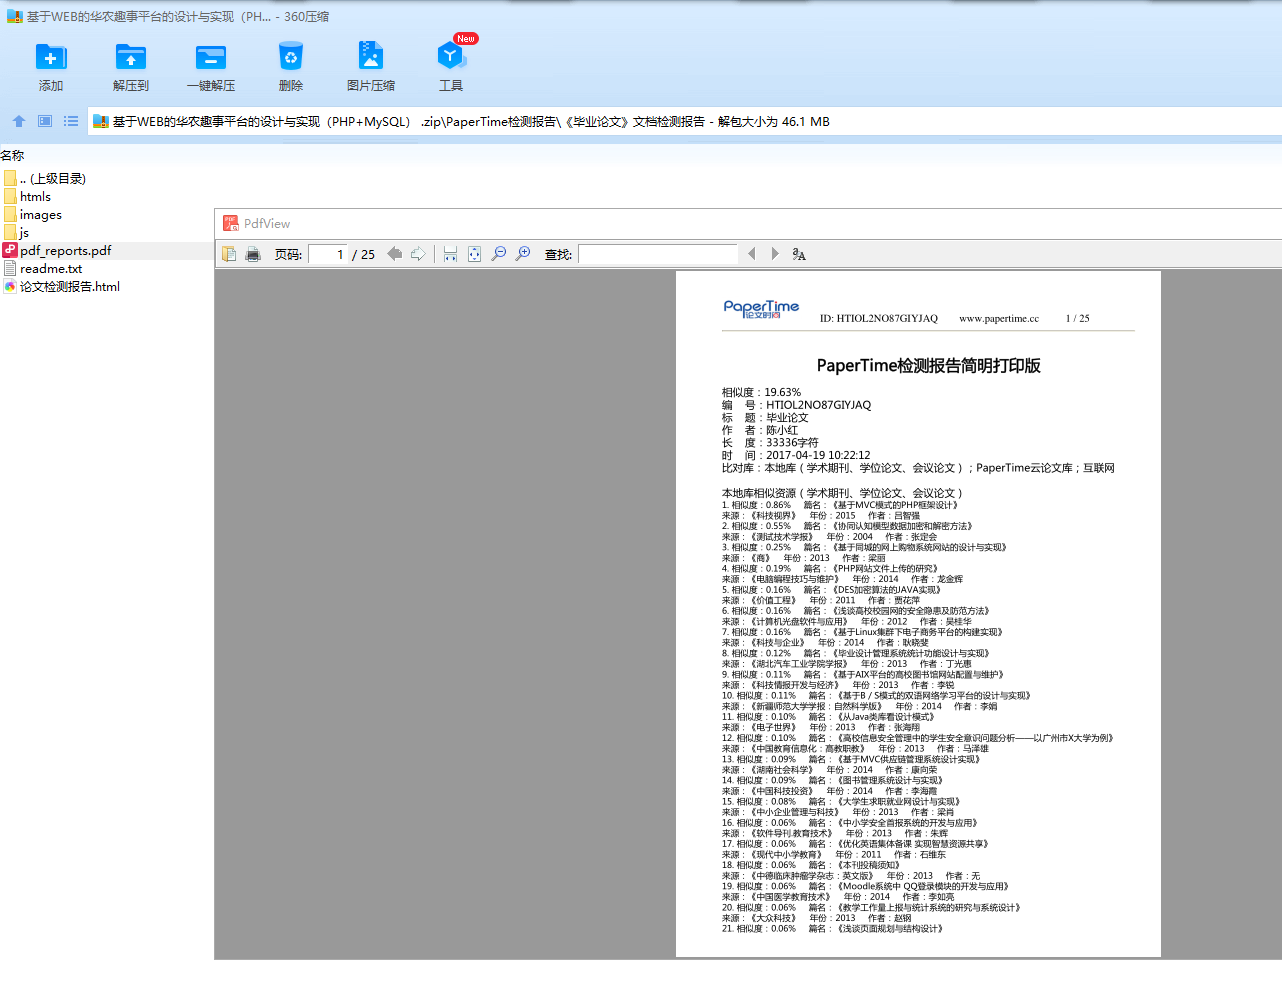Click the PdfView copy document icon

click(x=229, y=254)
